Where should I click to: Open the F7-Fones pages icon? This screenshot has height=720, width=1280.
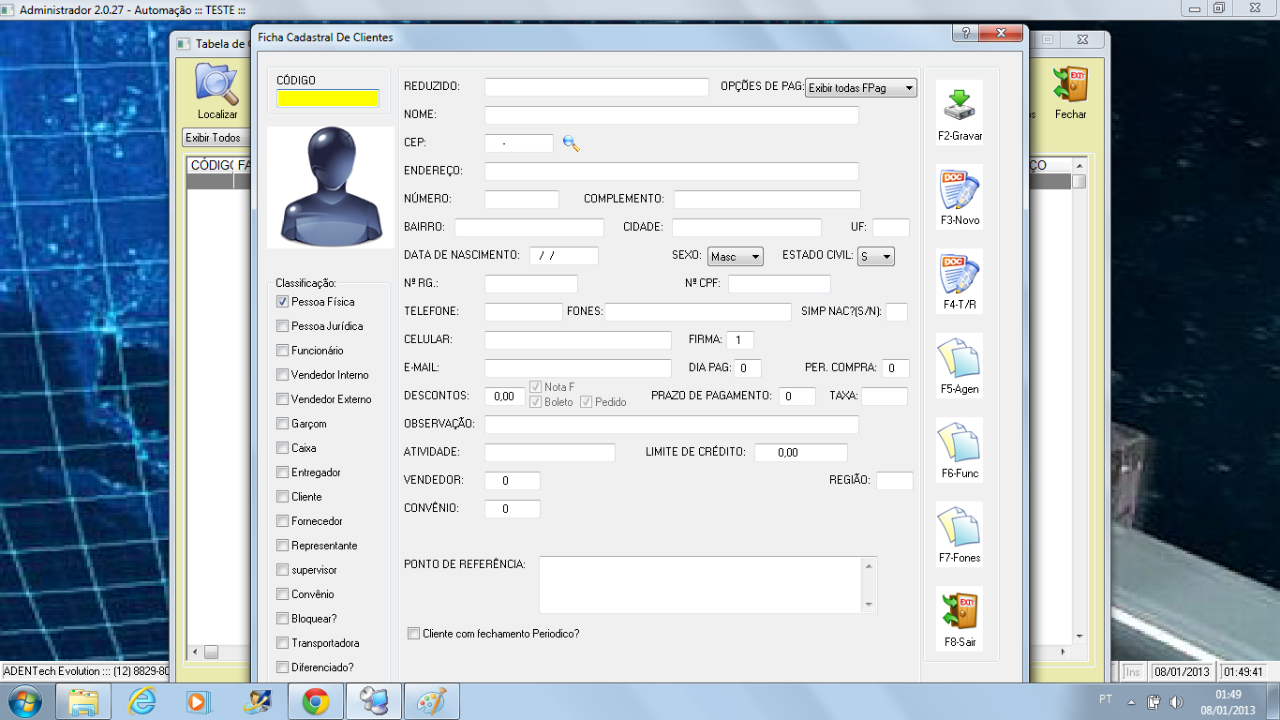click(x=959, y=527)
